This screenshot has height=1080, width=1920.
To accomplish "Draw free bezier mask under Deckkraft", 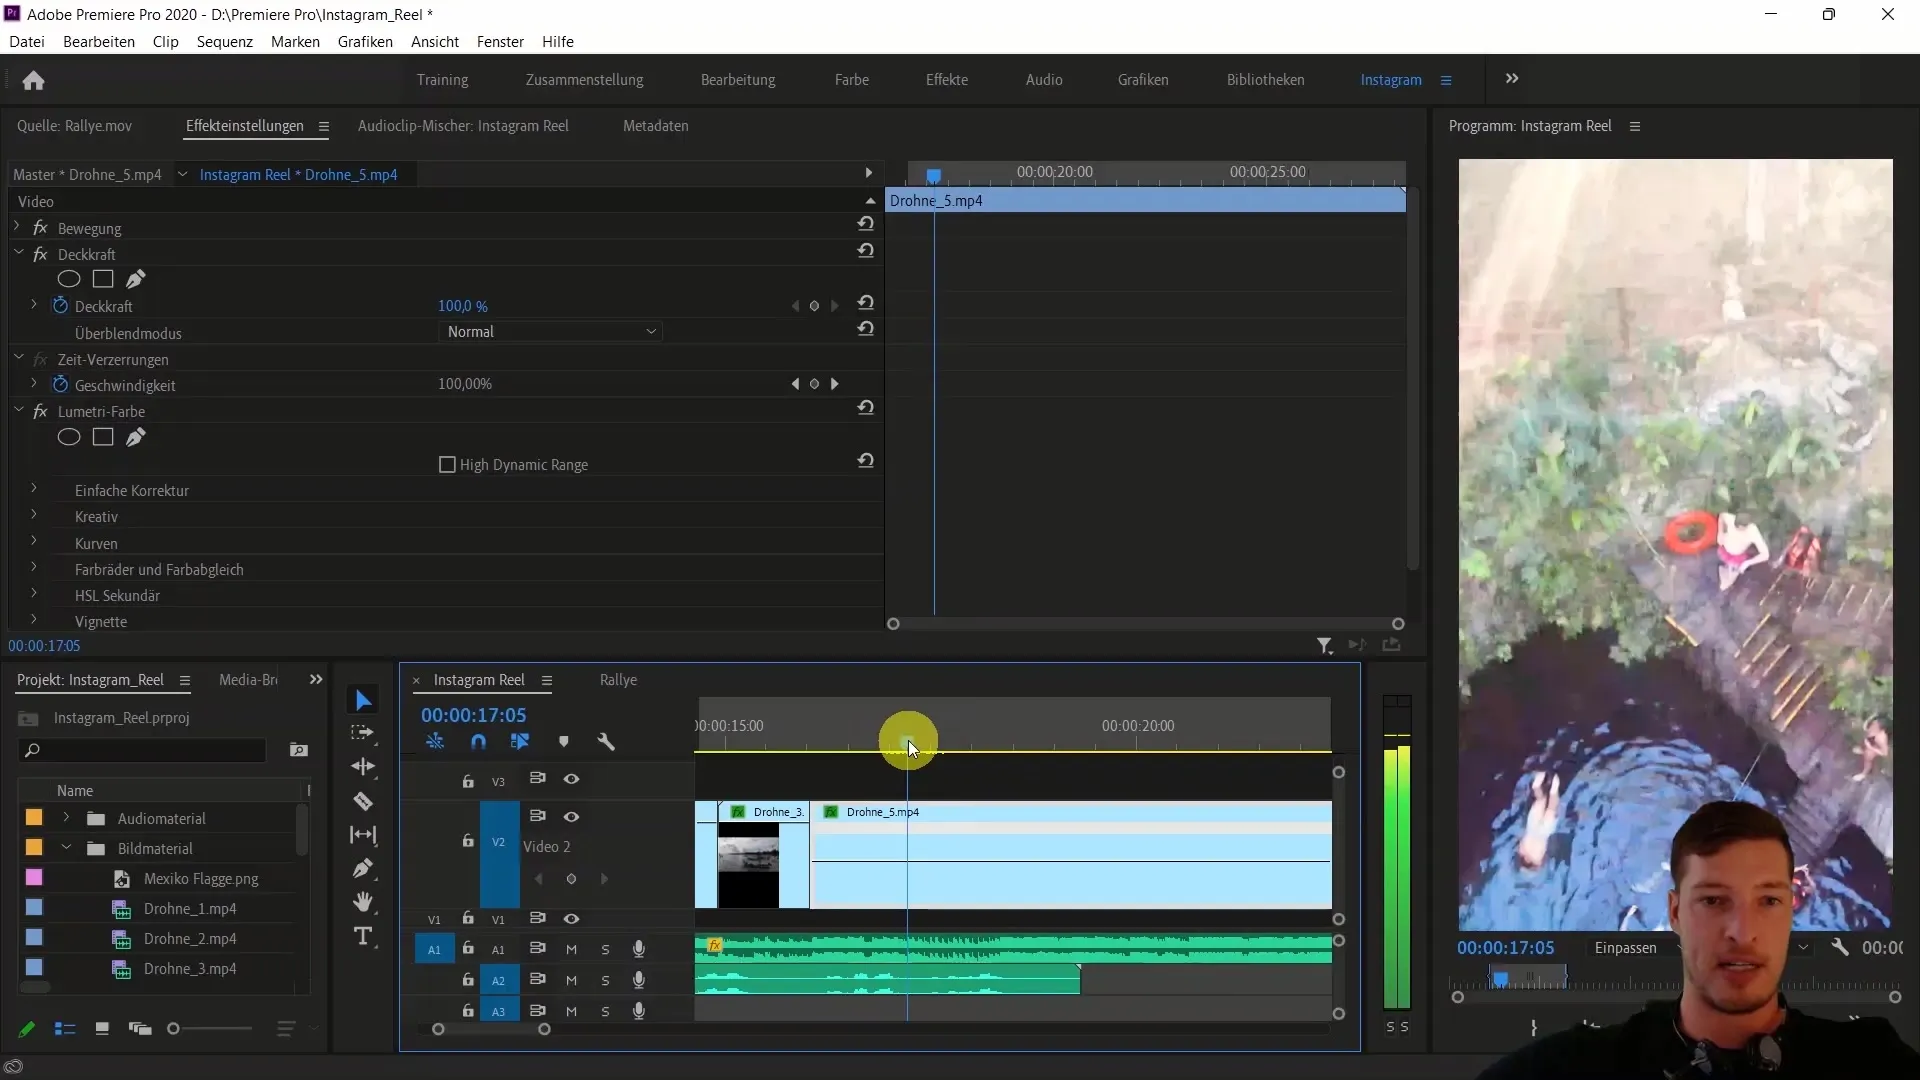I will point(136,279).
